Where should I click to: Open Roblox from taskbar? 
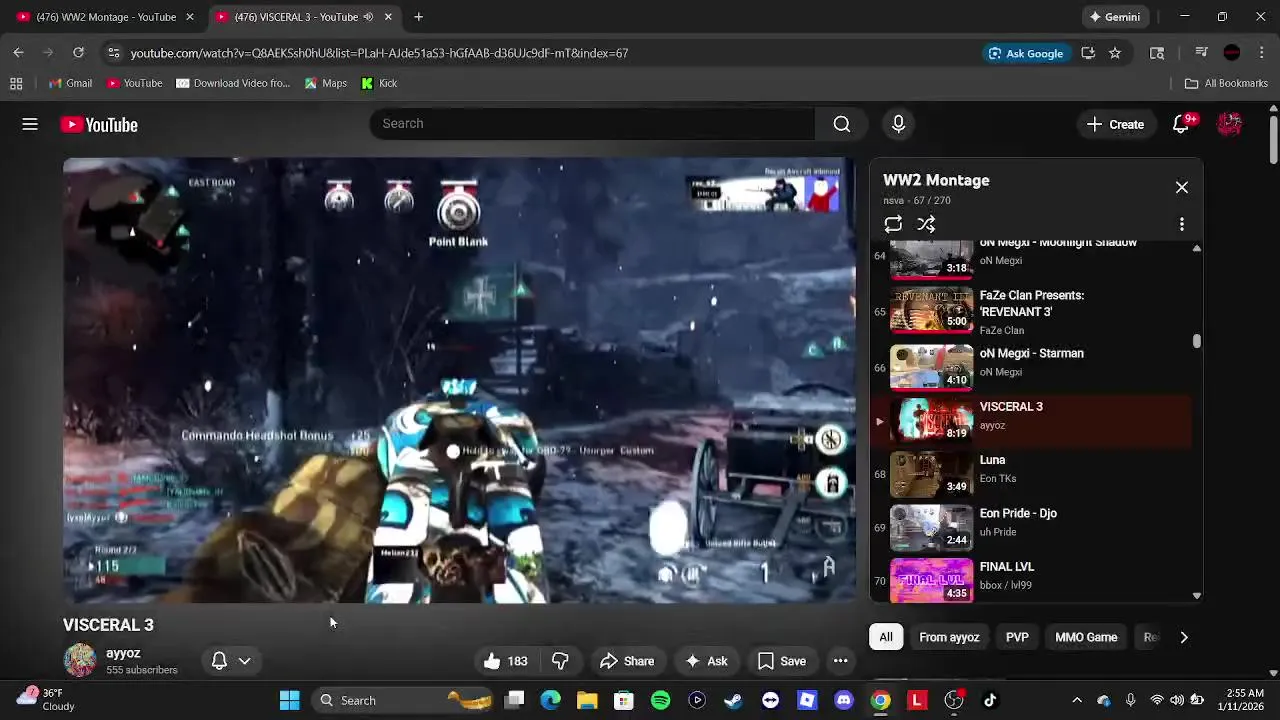point(807,700)
